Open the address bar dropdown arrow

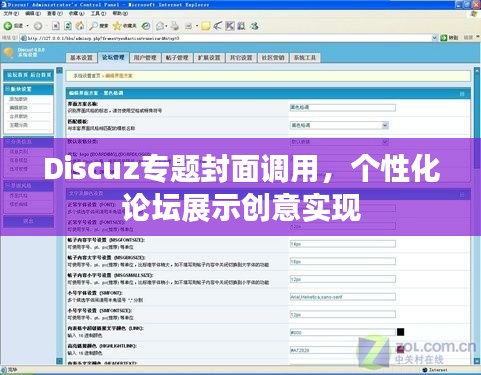434,38
